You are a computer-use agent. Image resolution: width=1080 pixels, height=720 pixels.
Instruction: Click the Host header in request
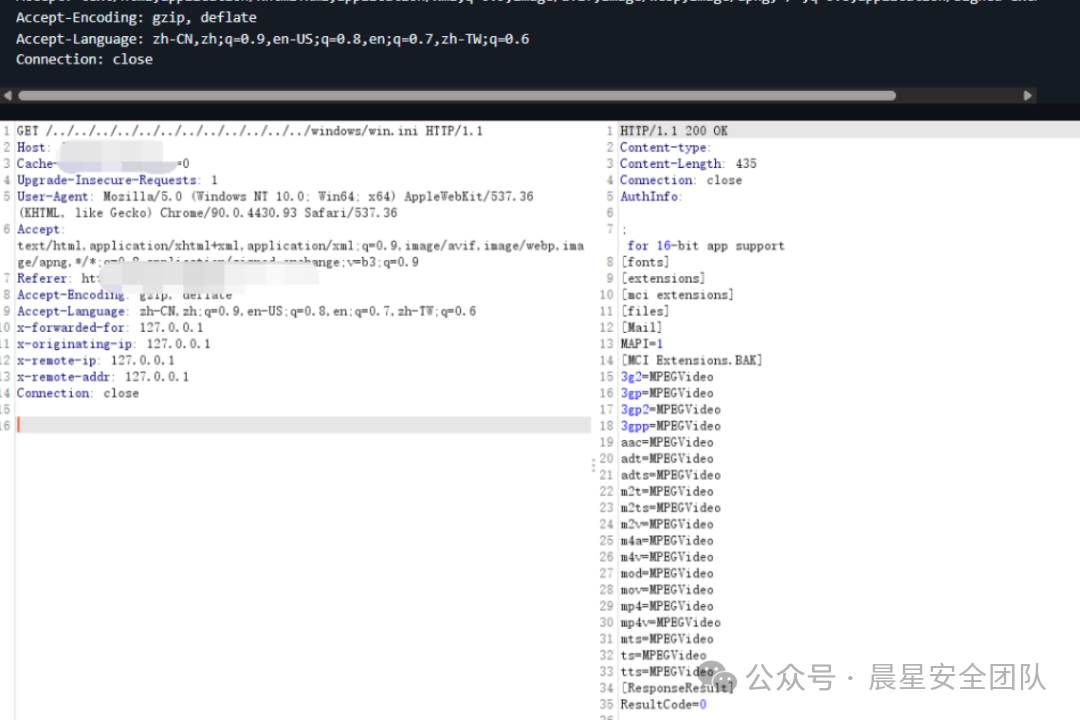coord(32,148)
